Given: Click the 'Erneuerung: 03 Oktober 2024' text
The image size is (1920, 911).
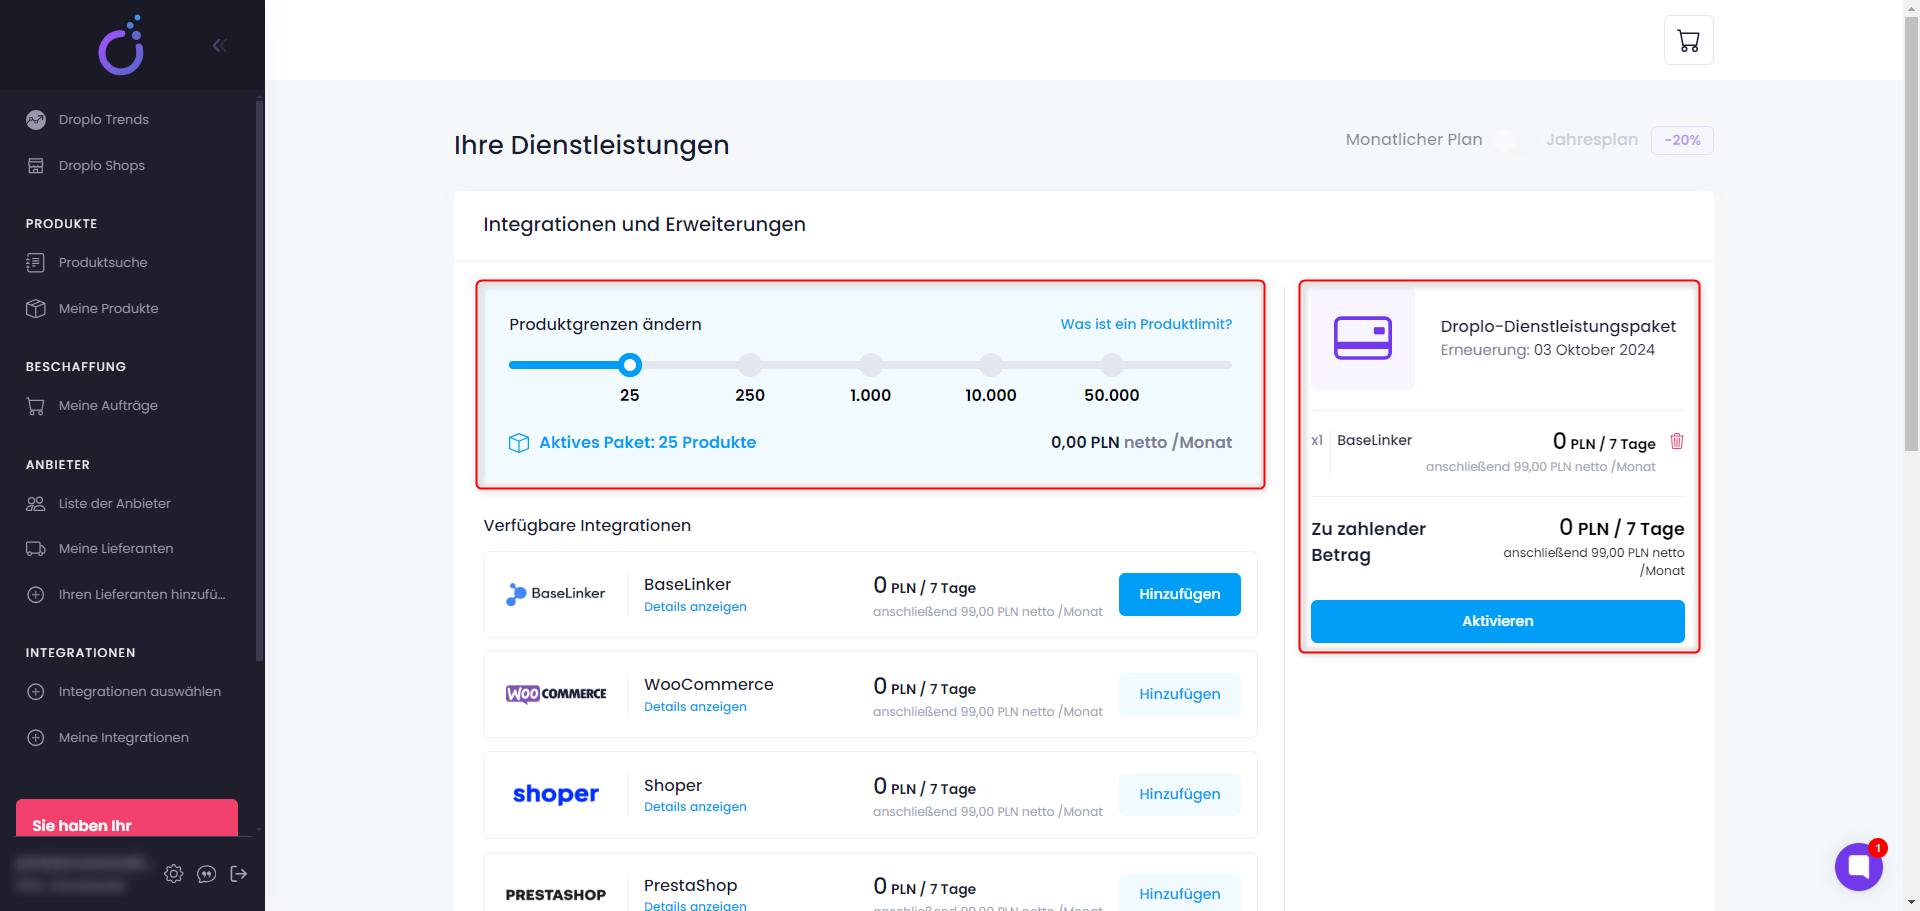Looking at the screenshot, I should 1547,350.
